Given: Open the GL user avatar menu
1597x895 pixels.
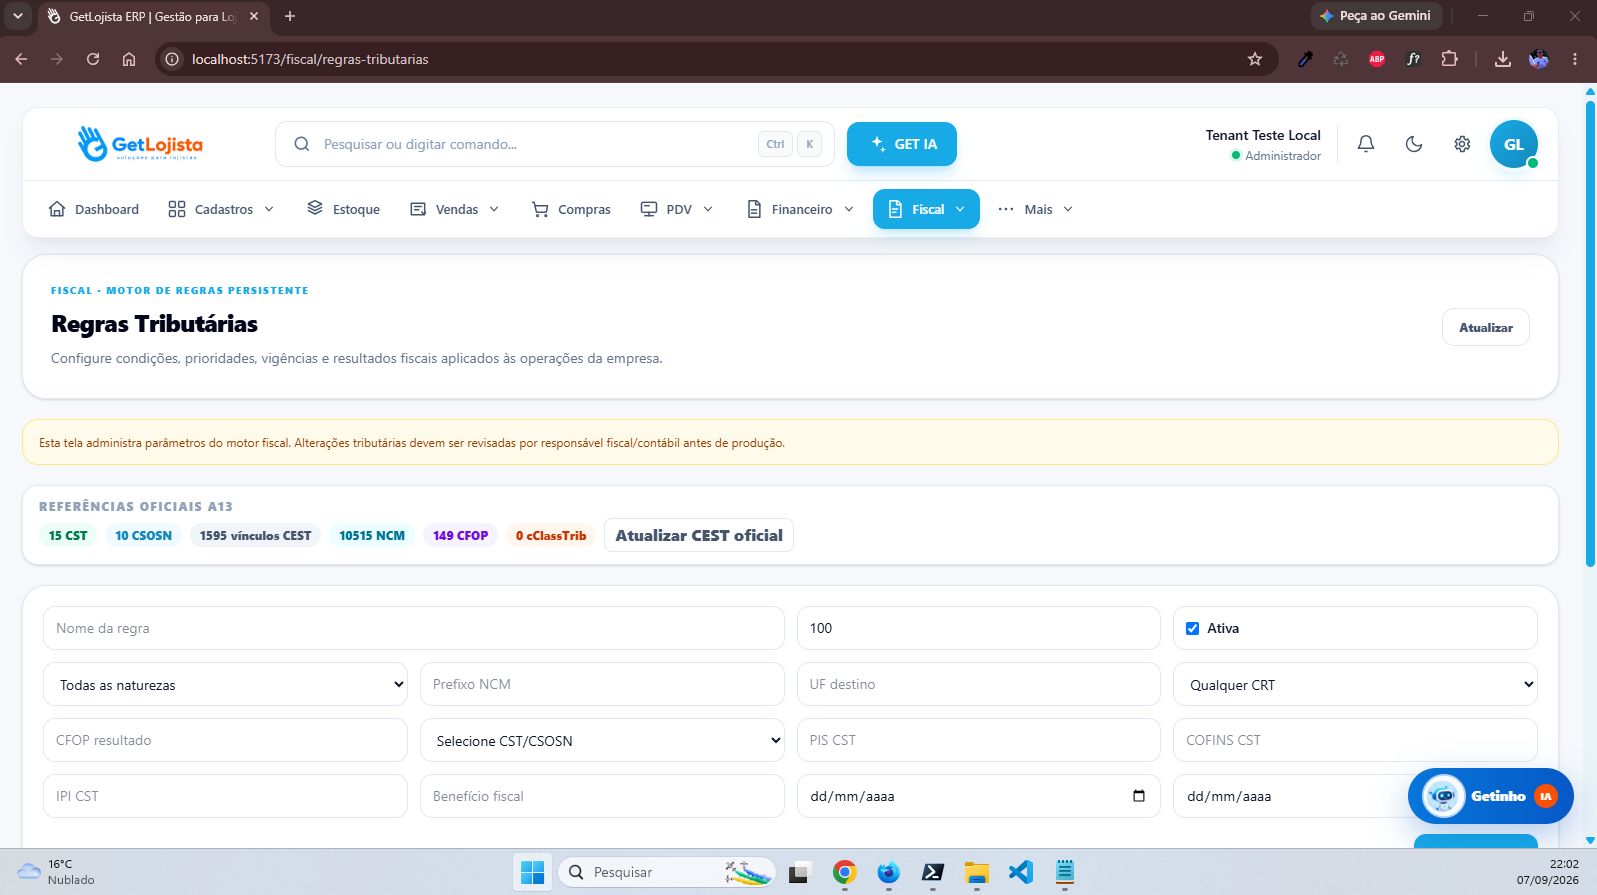Looking at the screenshot, I should [x=1514, y=144].
